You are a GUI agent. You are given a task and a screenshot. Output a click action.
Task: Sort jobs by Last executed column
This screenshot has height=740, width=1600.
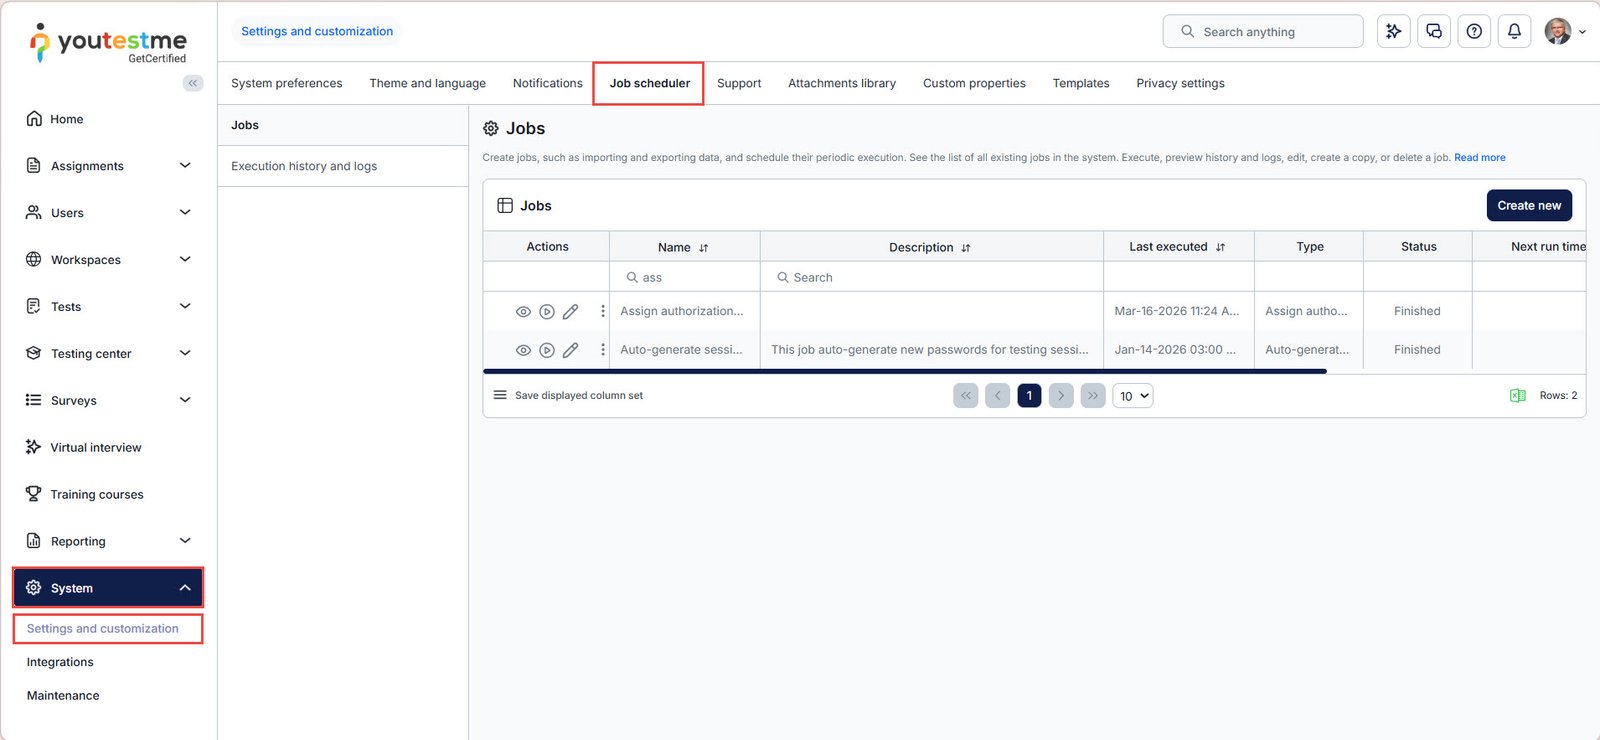coord(1220,247)
